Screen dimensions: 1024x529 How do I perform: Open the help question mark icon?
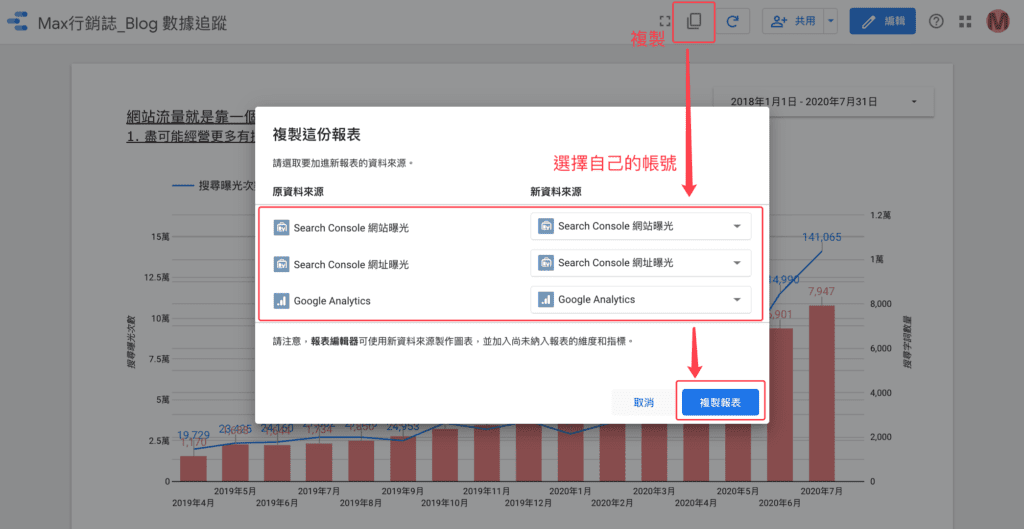(936, 21)
